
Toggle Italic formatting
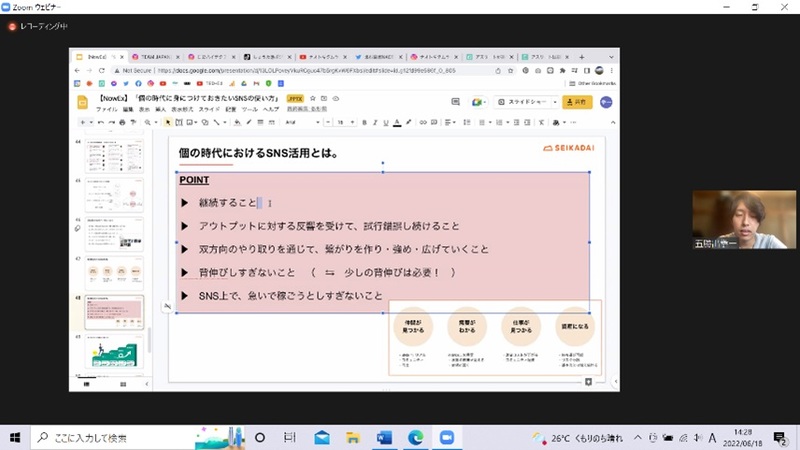[x=375, y=122]
